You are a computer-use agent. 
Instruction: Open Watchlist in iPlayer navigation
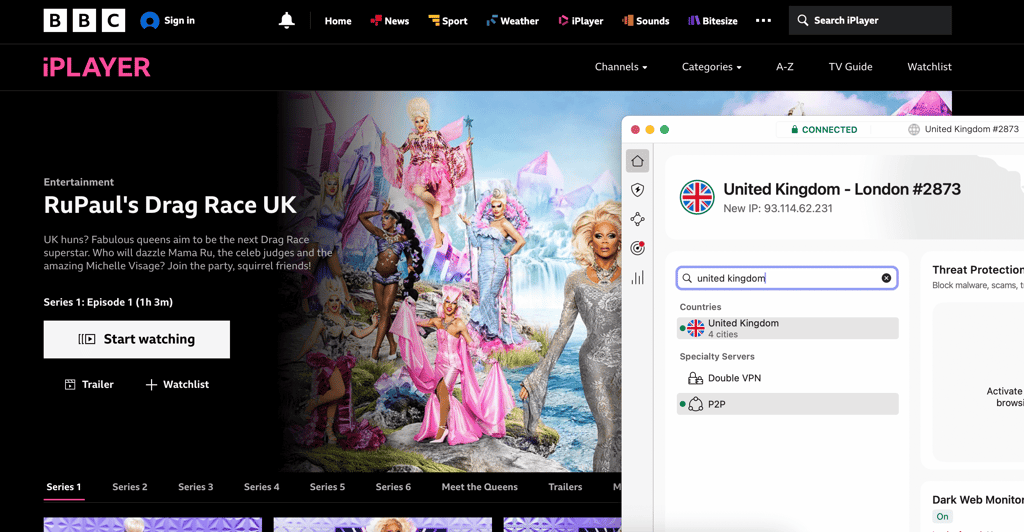click(929, 67)
